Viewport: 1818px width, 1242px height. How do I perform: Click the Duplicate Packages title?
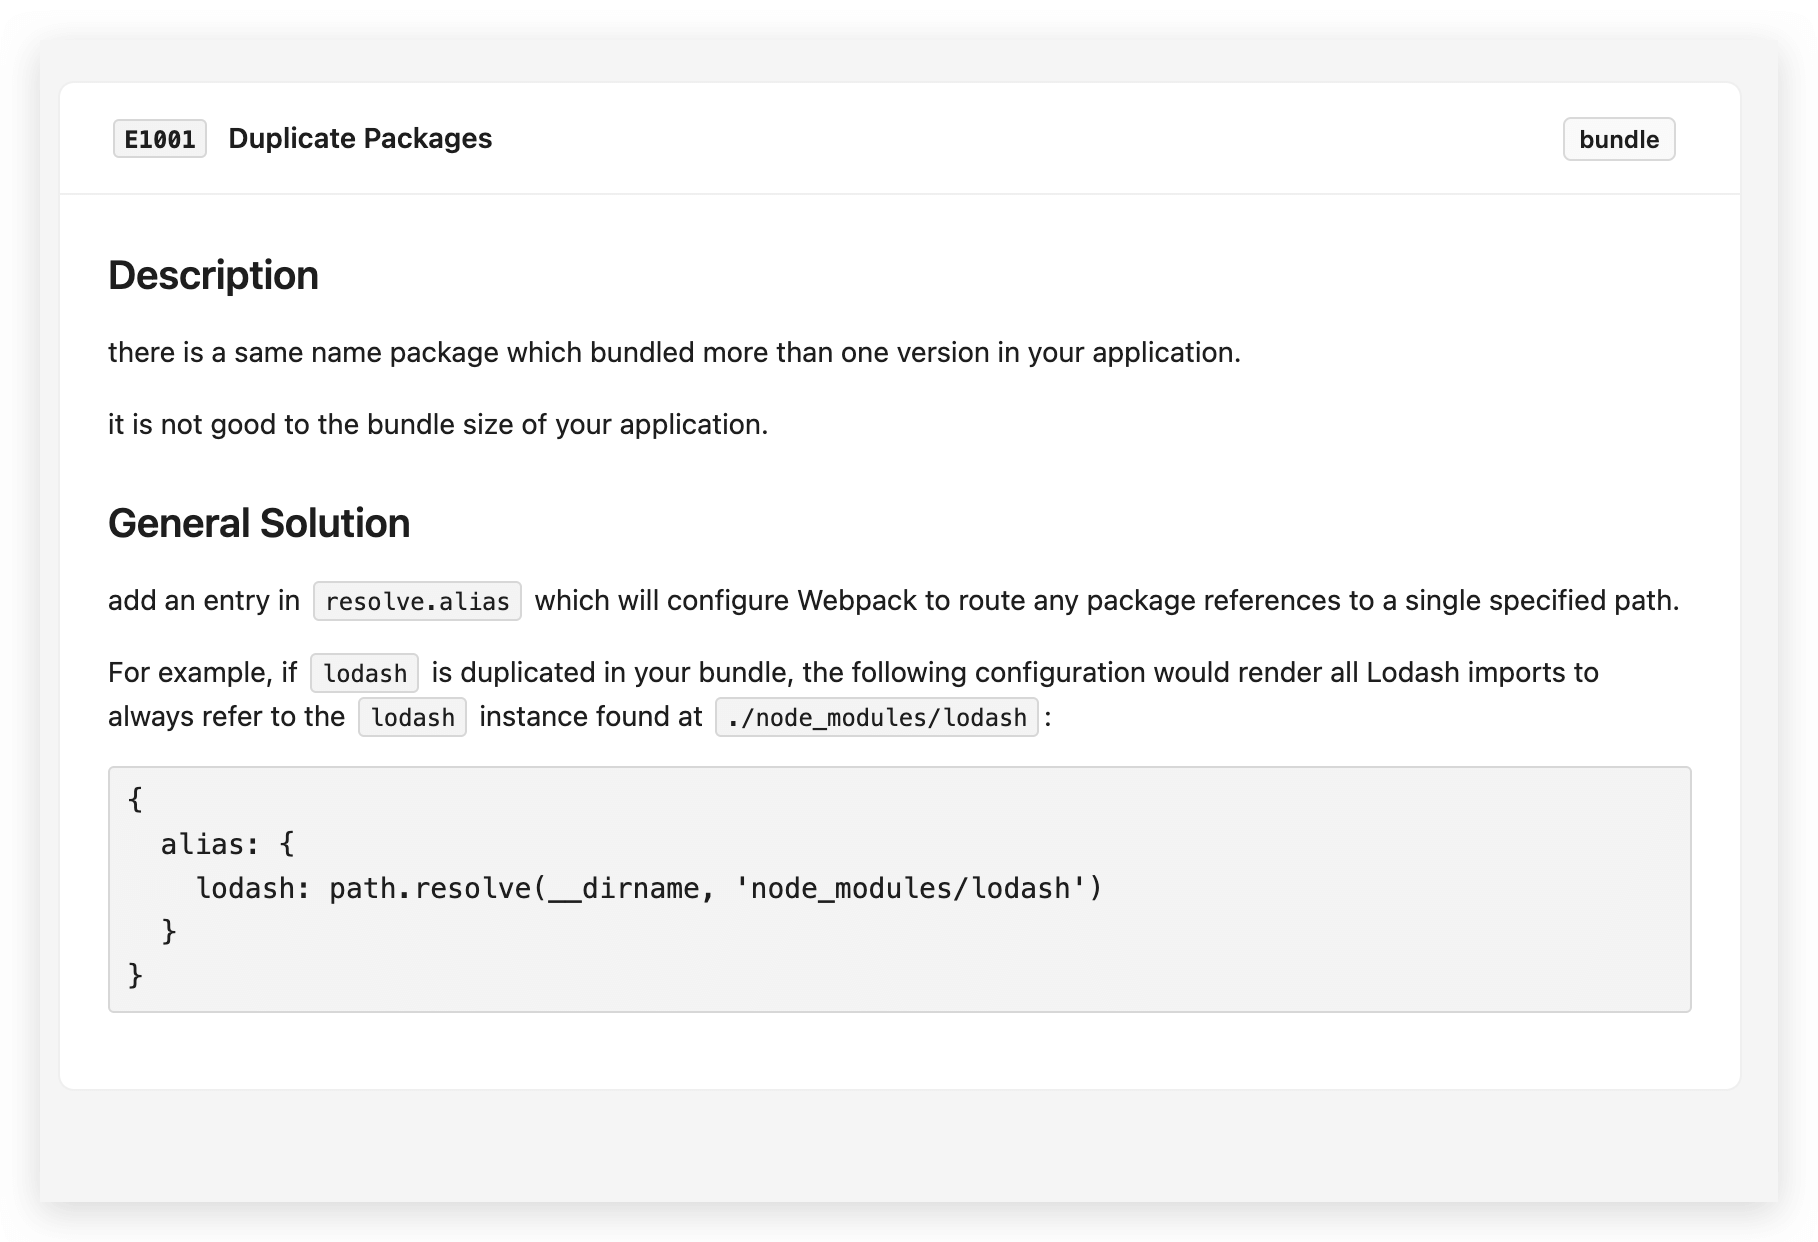click(x=360, y=138)
